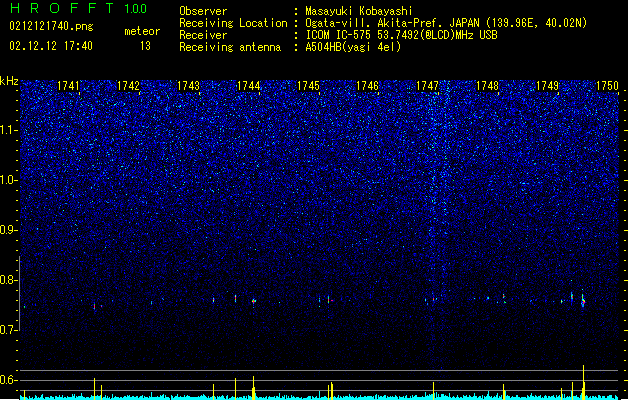Click the Receiver label
The height and width of the screenshot is (400, 629).
click(203, 35)
